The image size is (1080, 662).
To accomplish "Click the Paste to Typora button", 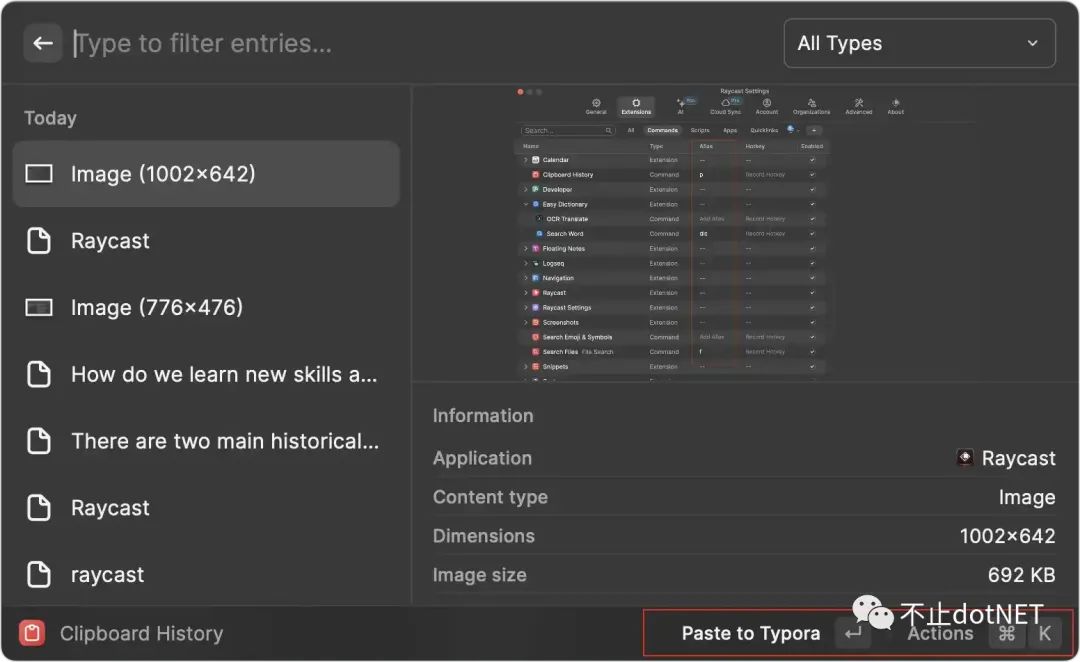I will pyautogui.click(x=751, y=634).
